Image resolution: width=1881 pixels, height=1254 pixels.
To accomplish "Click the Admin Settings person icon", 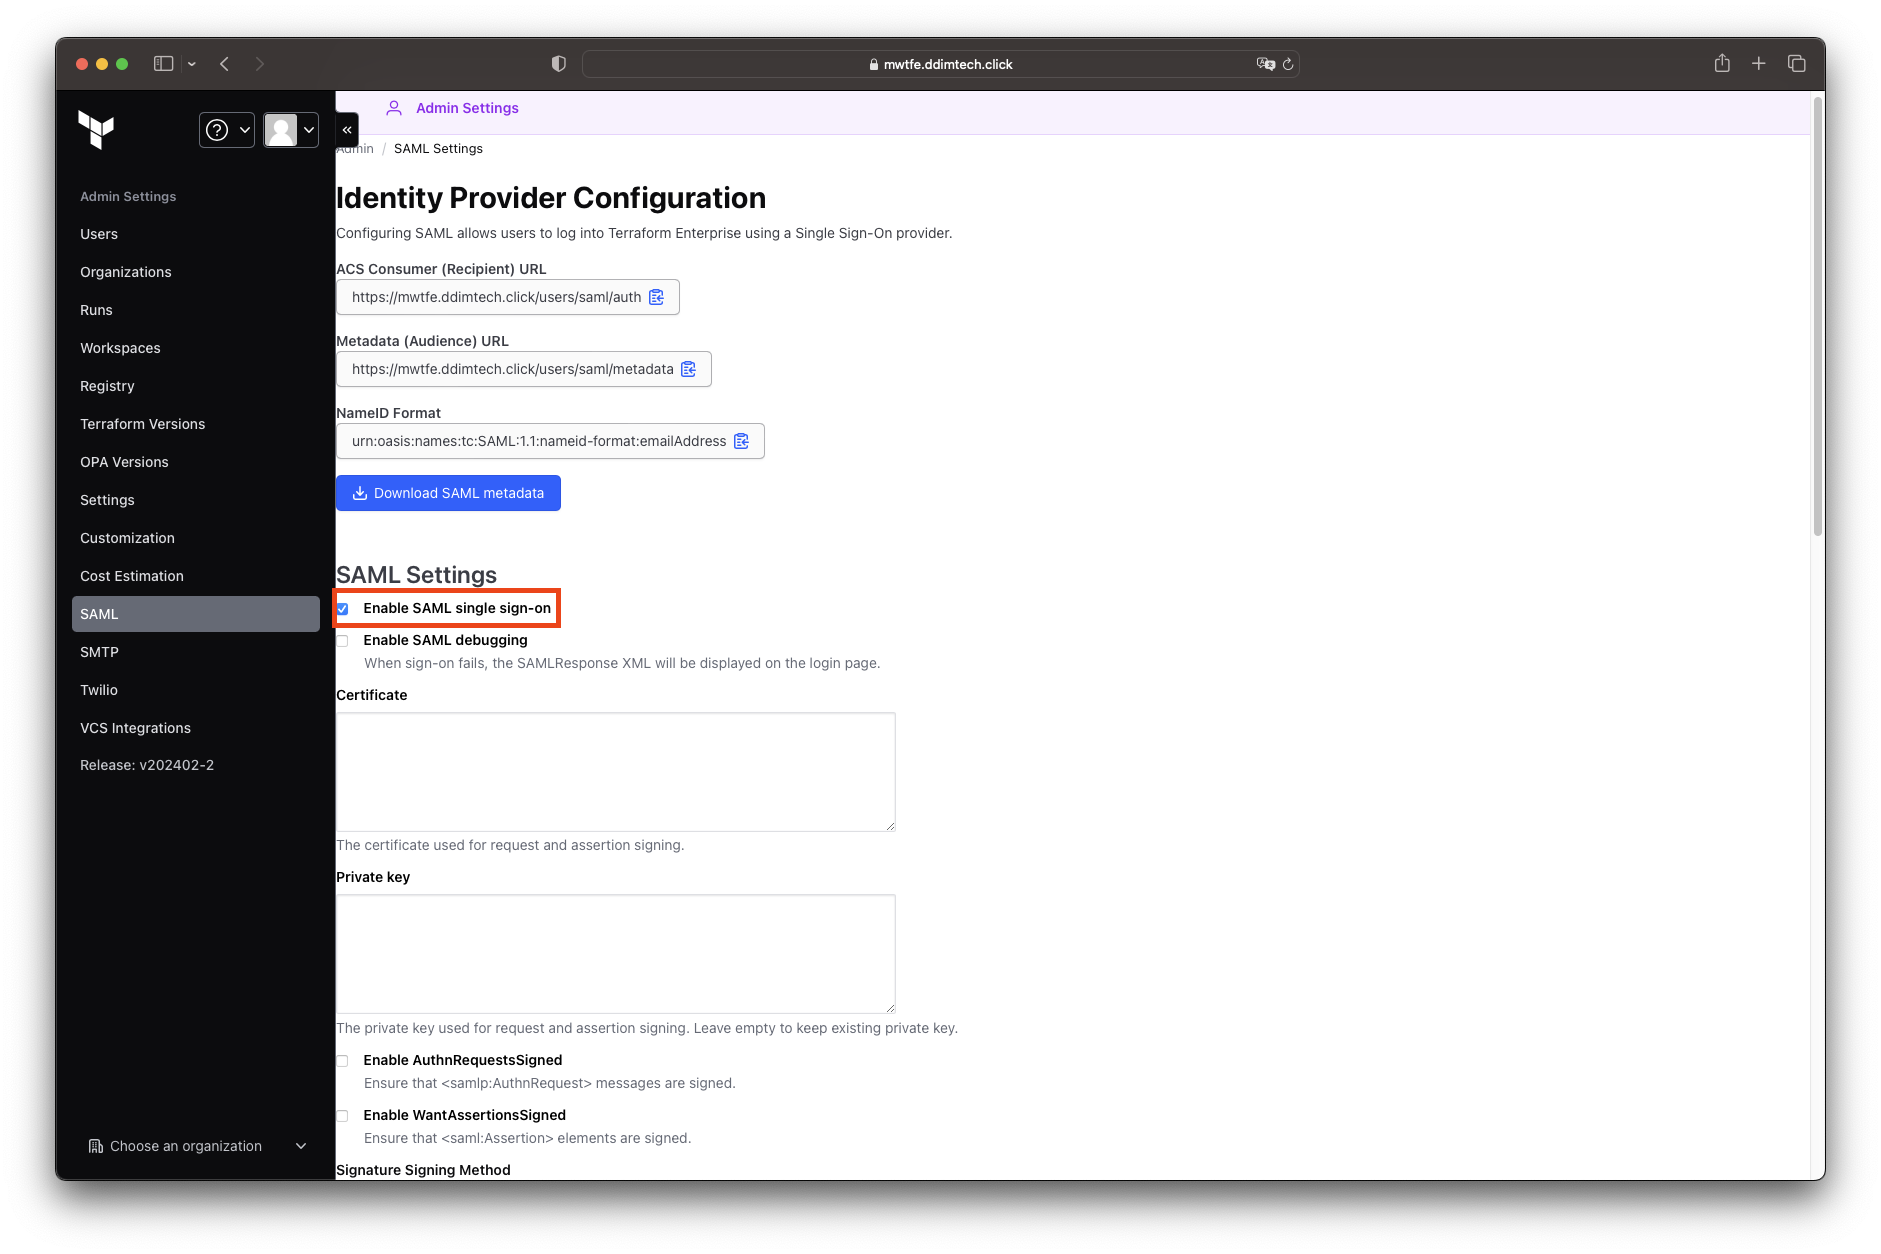I will point(394,108).
